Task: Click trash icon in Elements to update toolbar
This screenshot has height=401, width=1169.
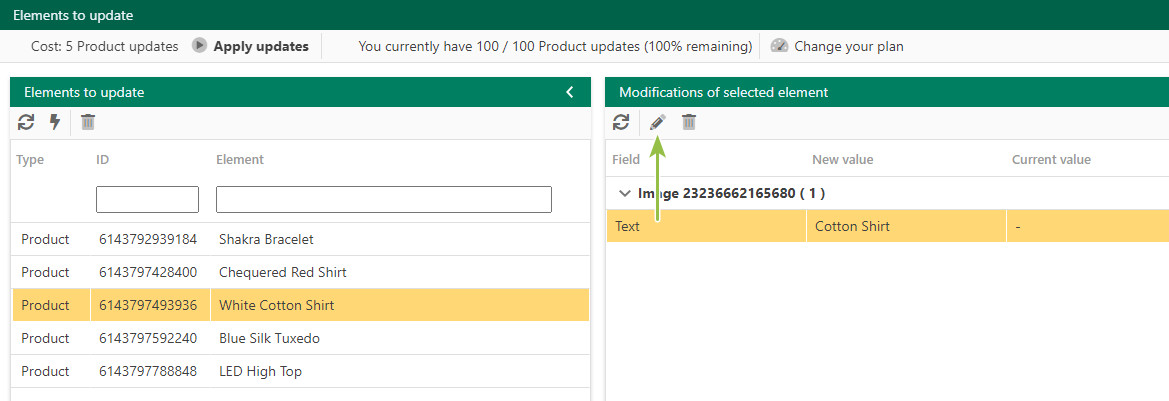Action: pyautogui.click(x=88, y=122)
